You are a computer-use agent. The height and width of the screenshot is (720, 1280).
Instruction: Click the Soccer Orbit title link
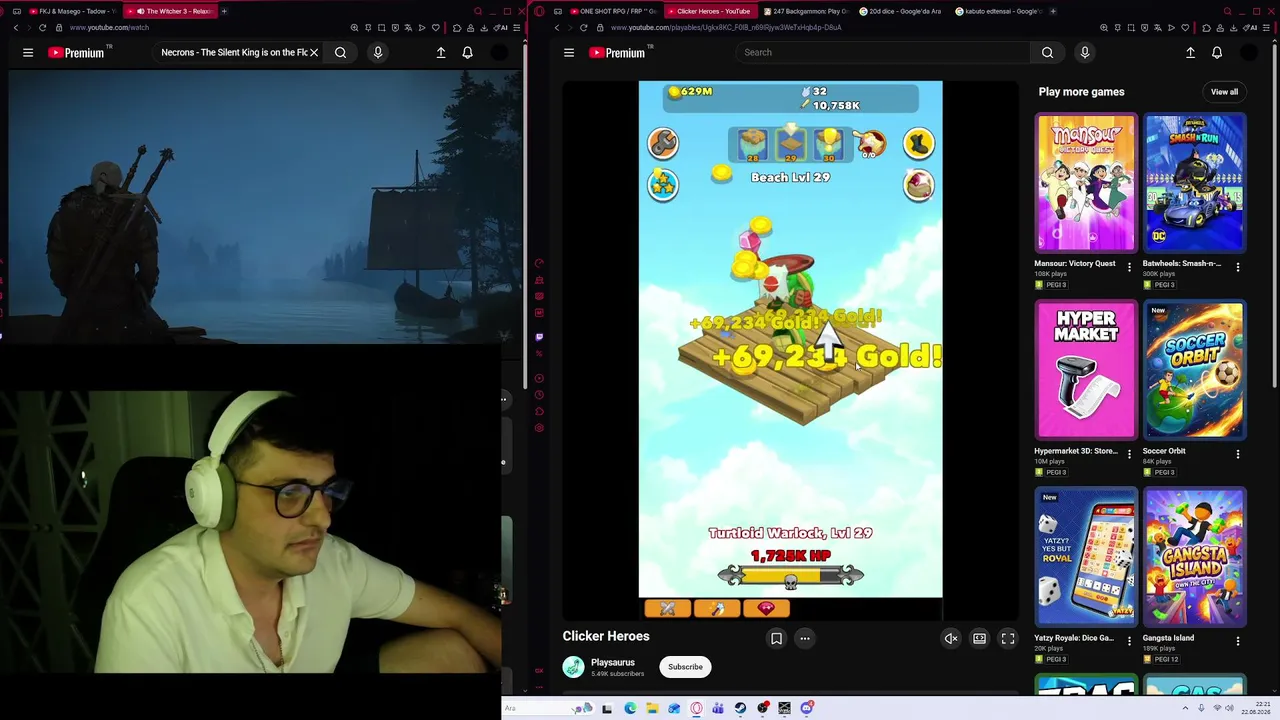click(x=1164, y=451)
